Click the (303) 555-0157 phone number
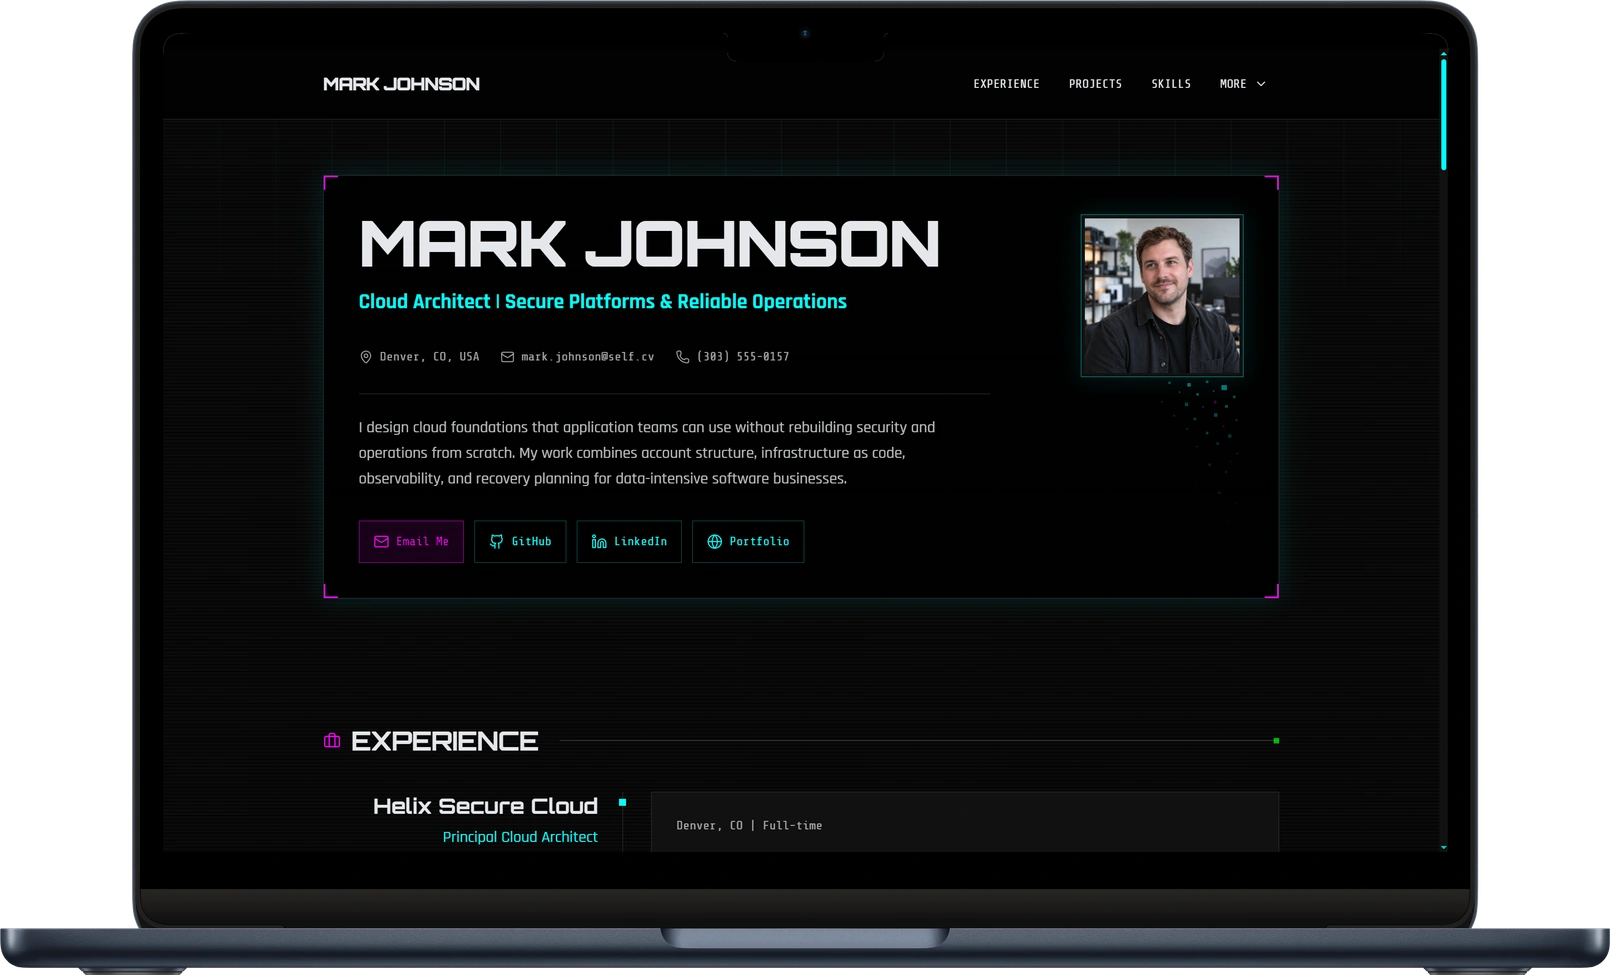The image size is (1610, 975). (743, 357)
